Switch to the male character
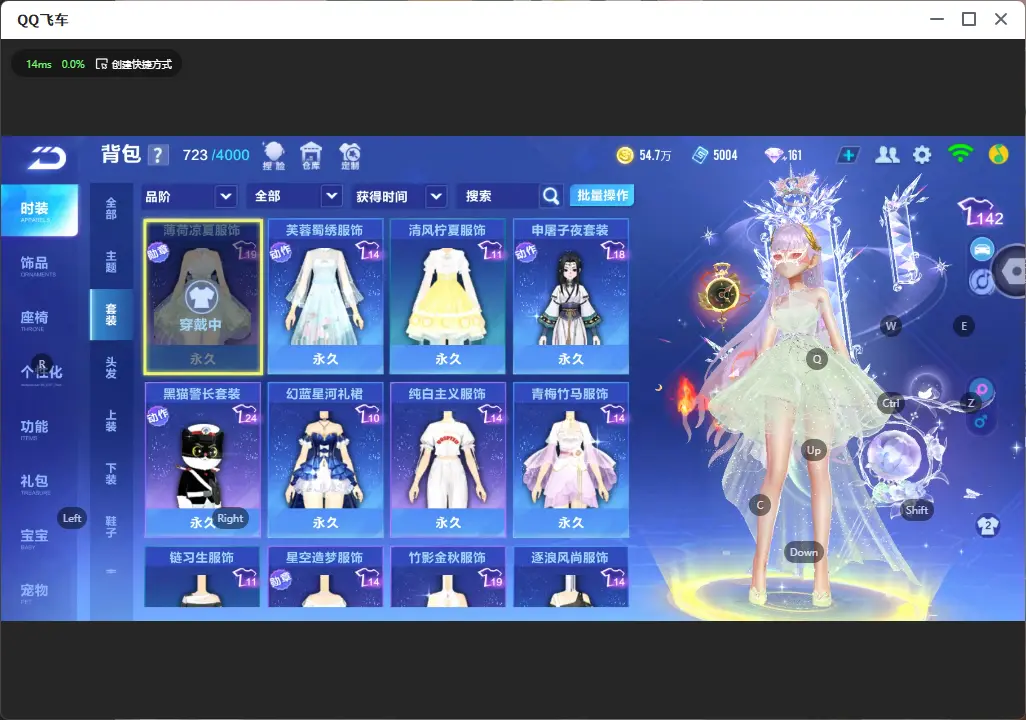 [980, 421]
